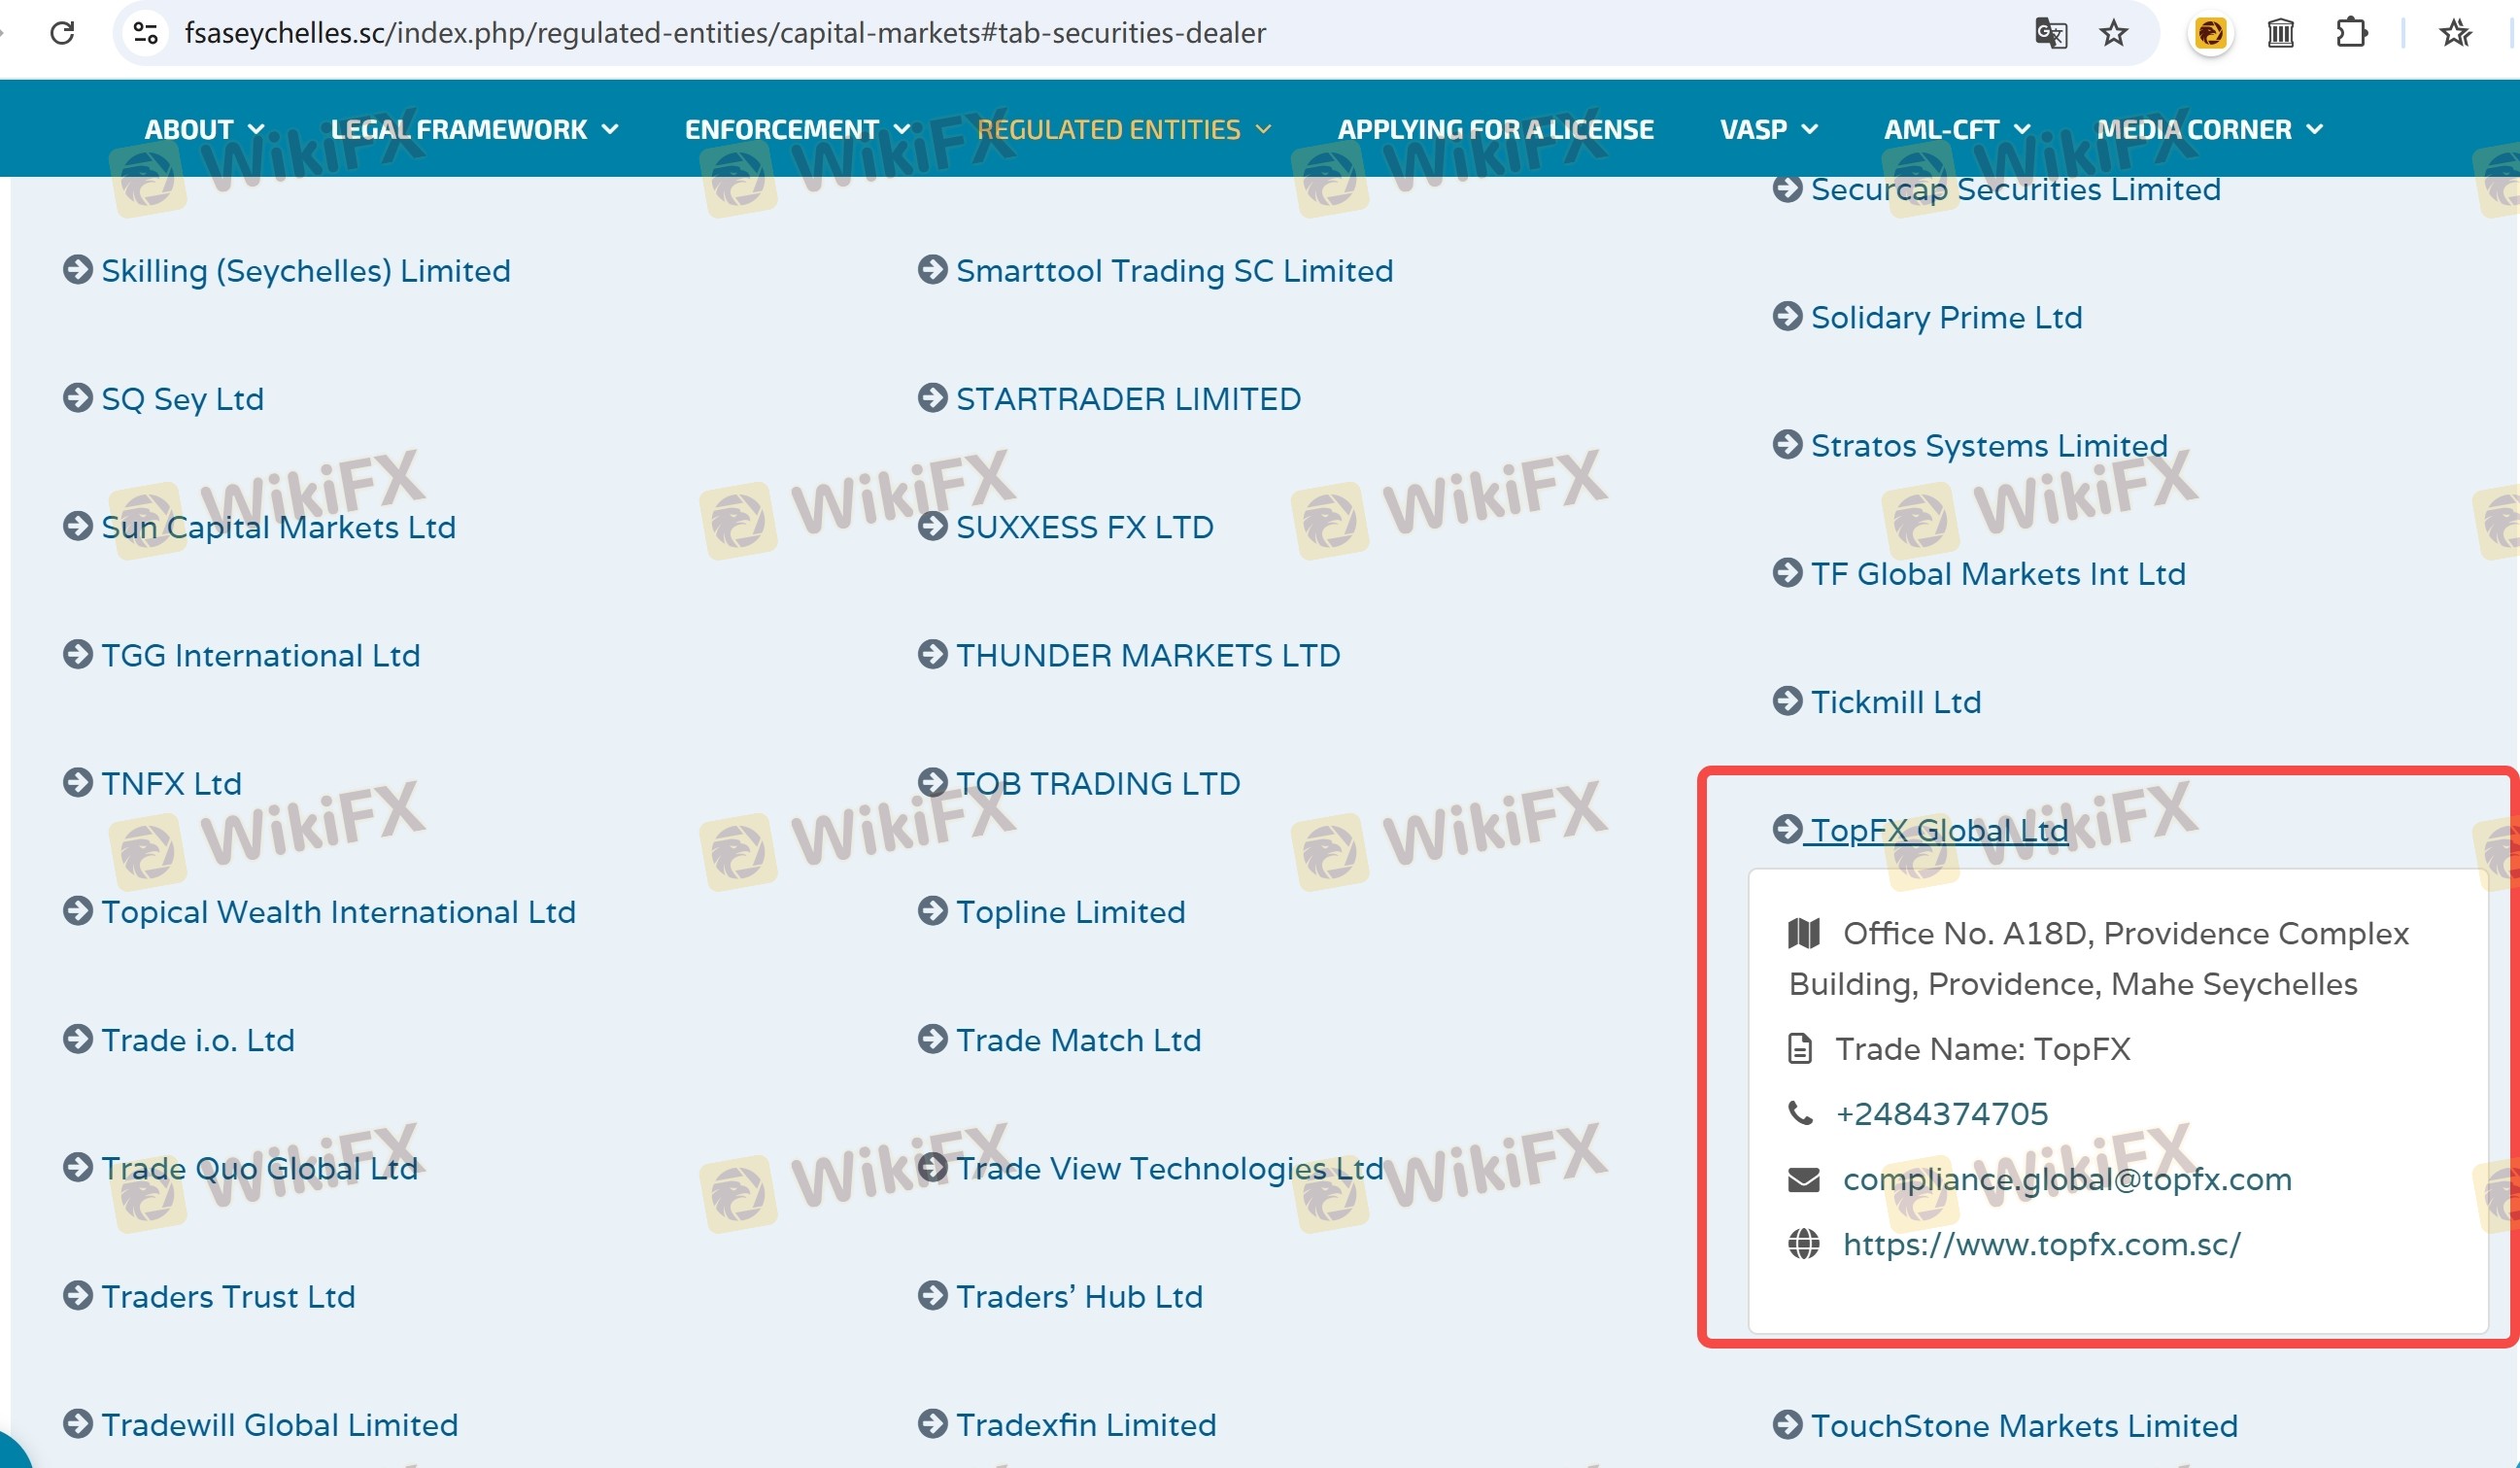Collapse the TopFX Global Ltd entry
2520x1468 pixels.
1938,830
